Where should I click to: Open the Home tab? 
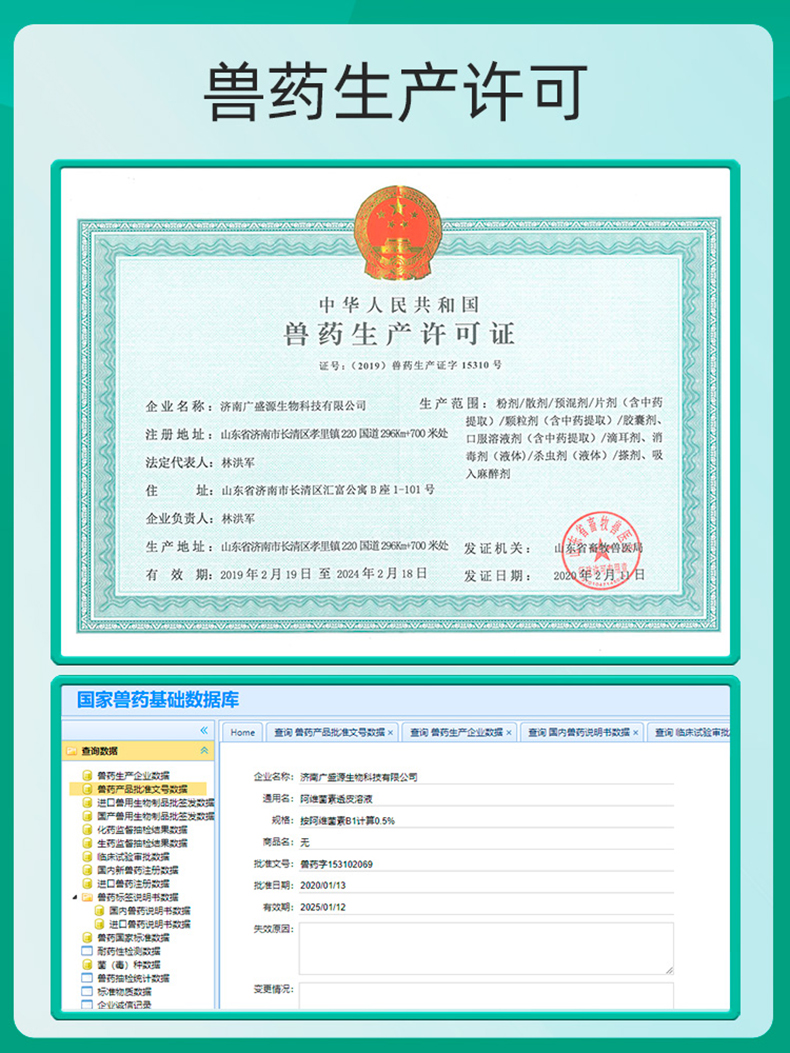[243, 733]
